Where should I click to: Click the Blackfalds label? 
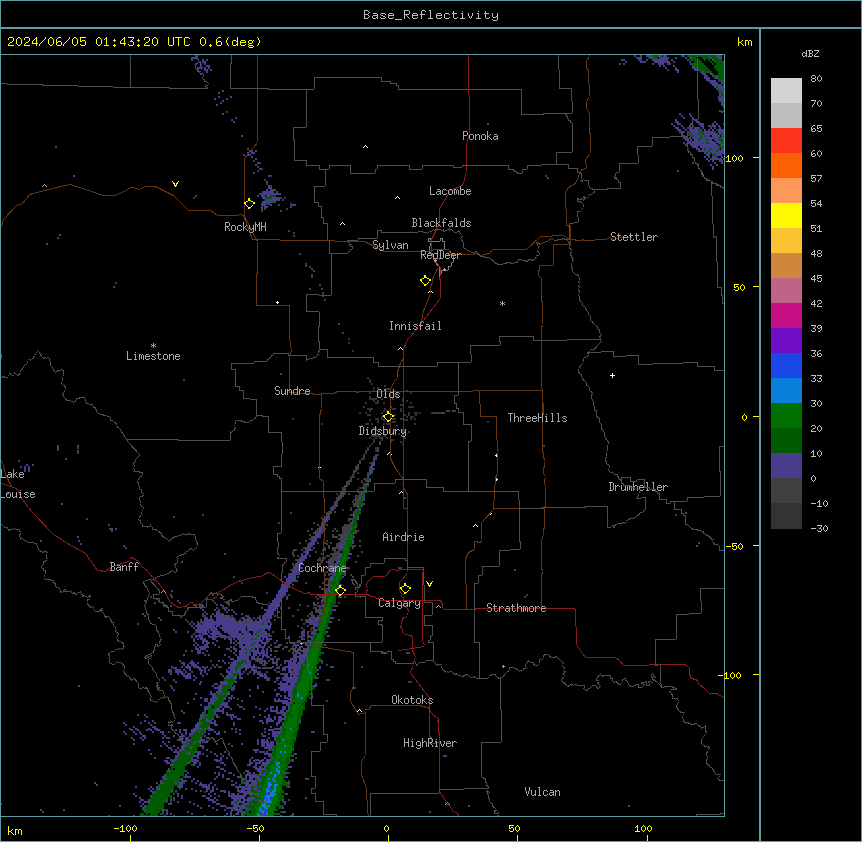441,223
